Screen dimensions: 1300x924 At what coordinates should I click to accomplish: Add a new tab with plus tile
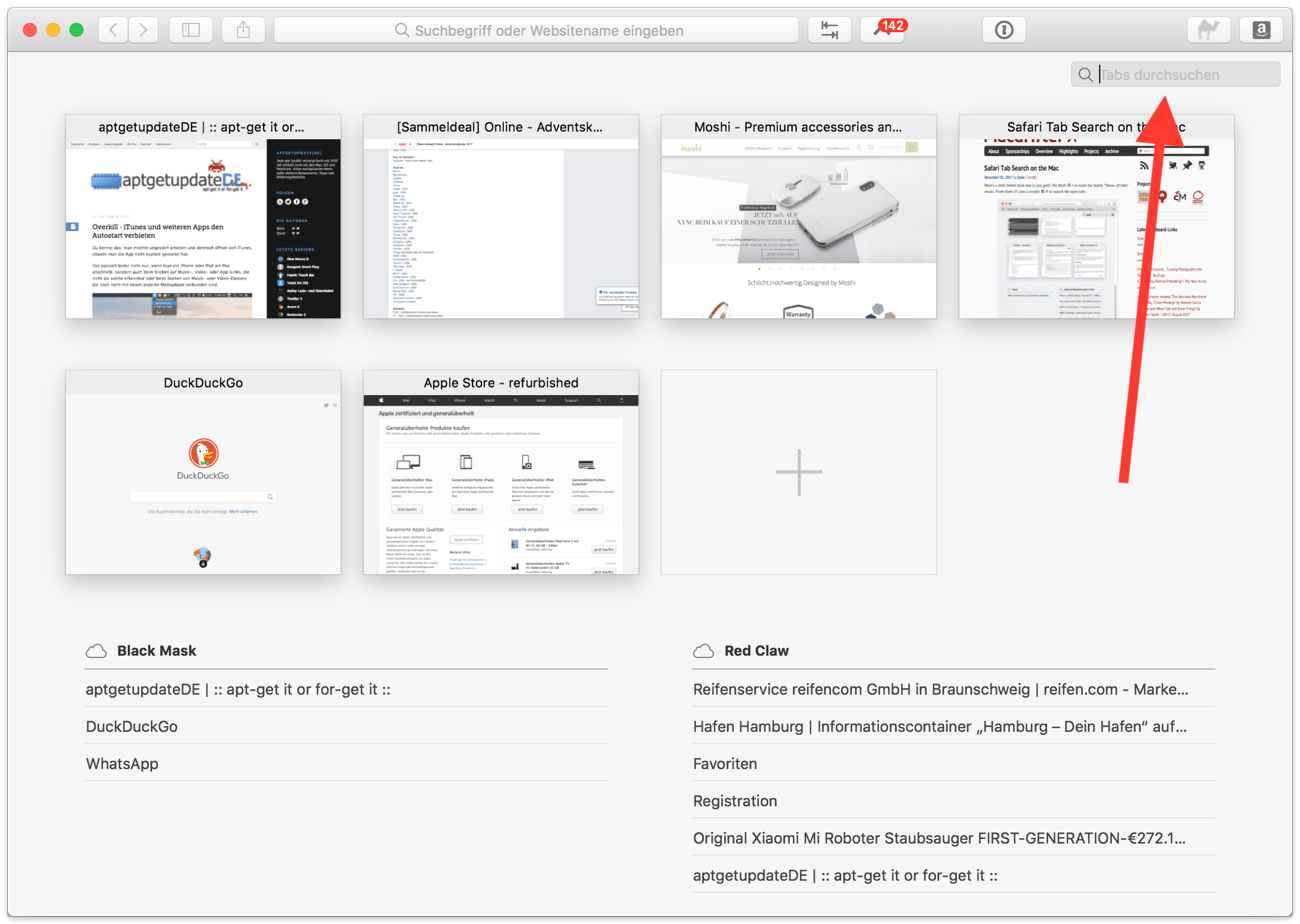pyautogui.click(x=798, y=472)
